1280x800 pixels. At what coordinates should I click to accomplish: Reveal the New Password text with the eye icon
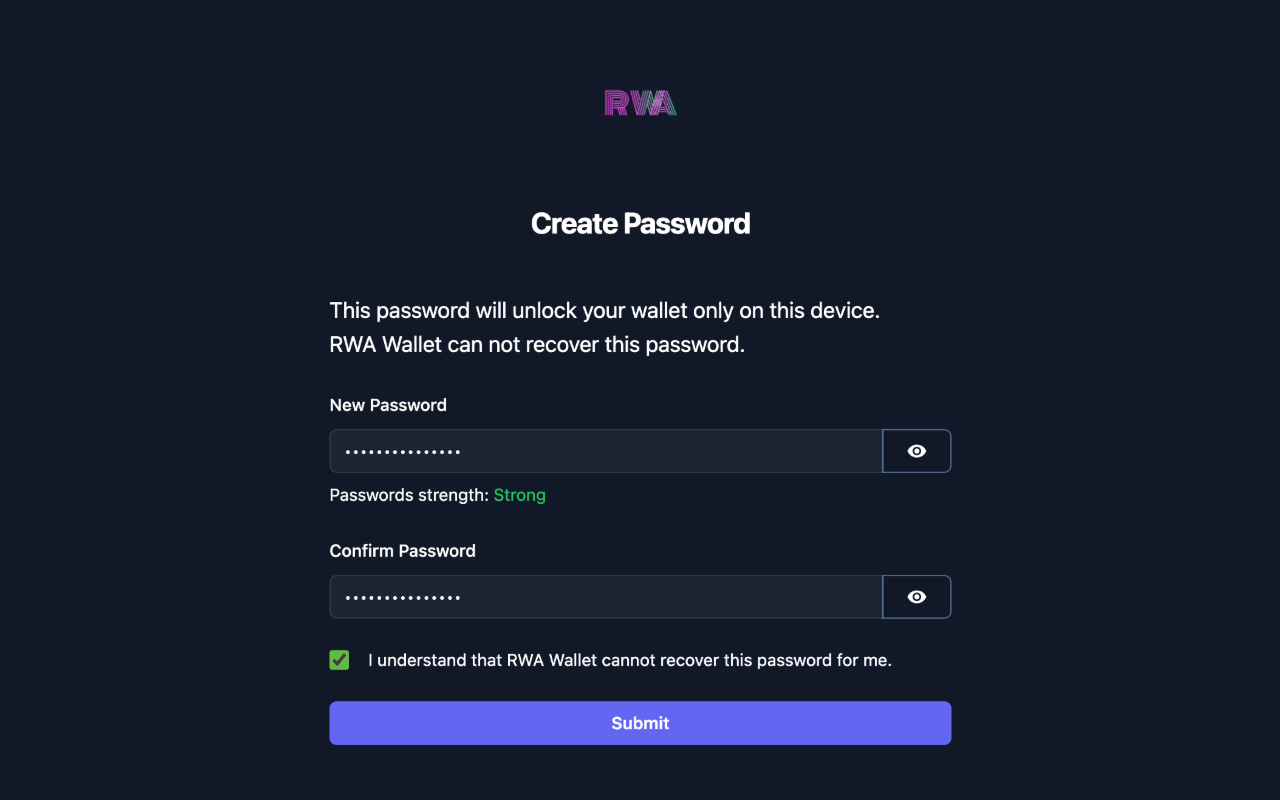tap(916, 450)
